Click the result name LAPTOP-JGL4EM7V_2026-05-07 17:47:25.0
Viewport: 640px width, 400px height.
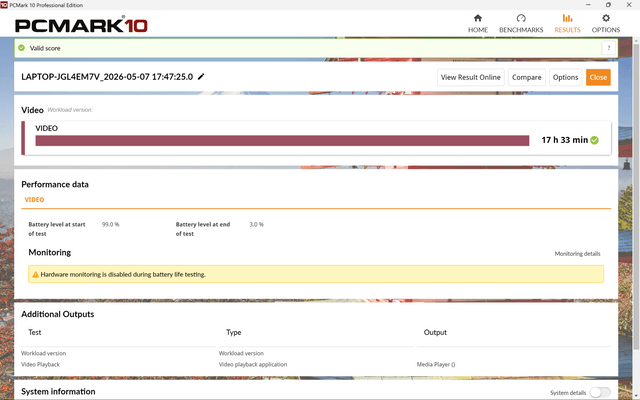pyautogui.click(x=107, y=77)
